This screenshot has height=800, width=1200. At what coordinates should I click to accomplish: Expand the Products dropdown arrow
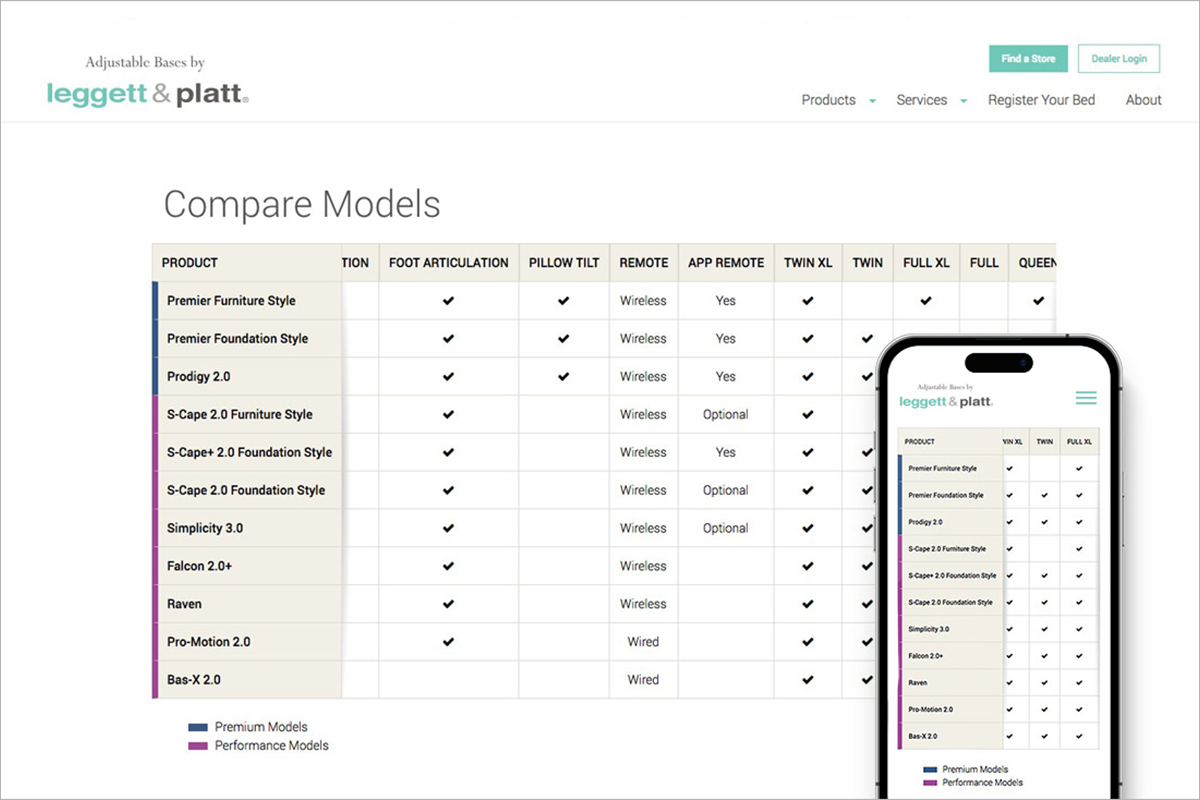[872, 101]
